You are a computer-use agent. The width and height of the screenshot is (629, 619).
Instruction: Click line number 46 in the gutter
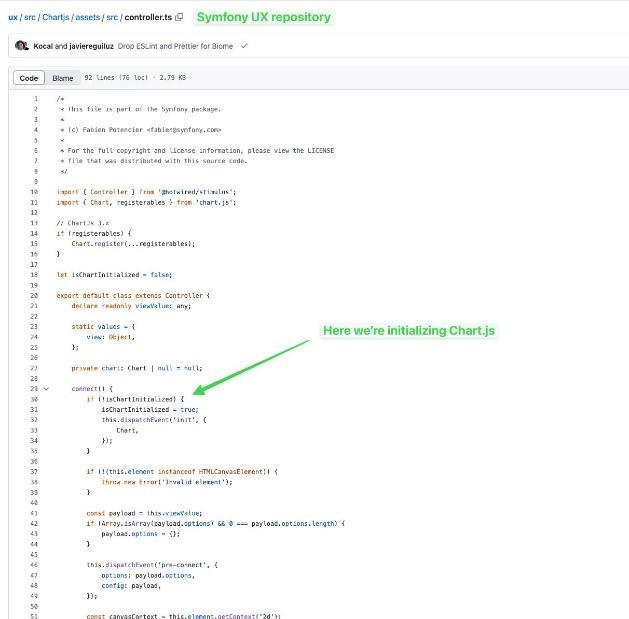pos(34,564)
